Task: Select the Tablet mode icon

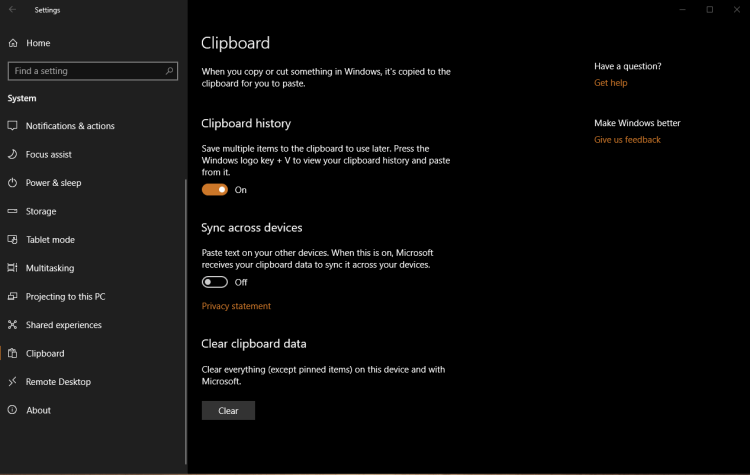Action: 13,240
